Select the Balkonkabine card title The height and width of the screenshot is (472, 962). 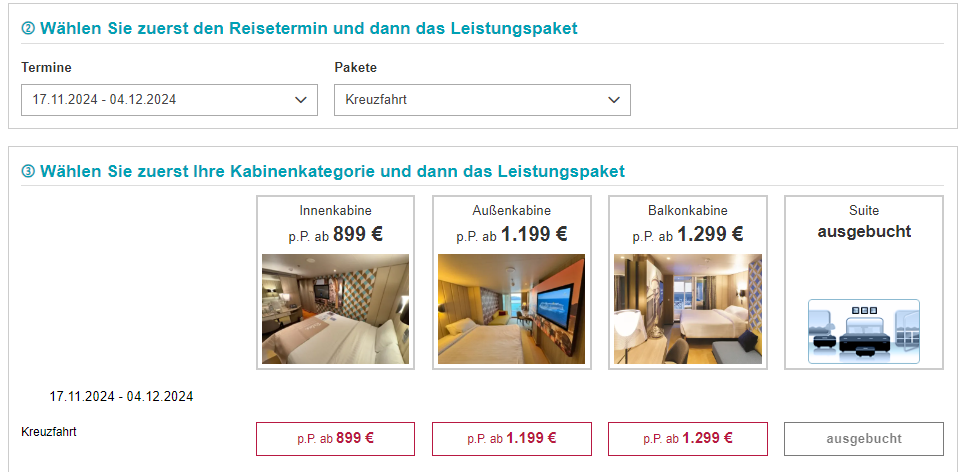click(688, 211)
